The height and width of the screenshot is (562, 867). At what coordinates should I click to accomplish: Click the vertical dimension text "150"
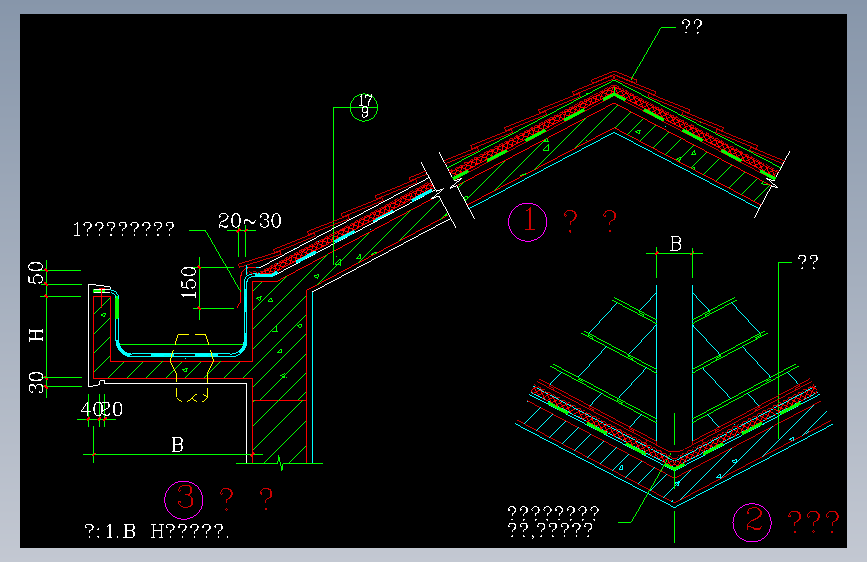189,282
